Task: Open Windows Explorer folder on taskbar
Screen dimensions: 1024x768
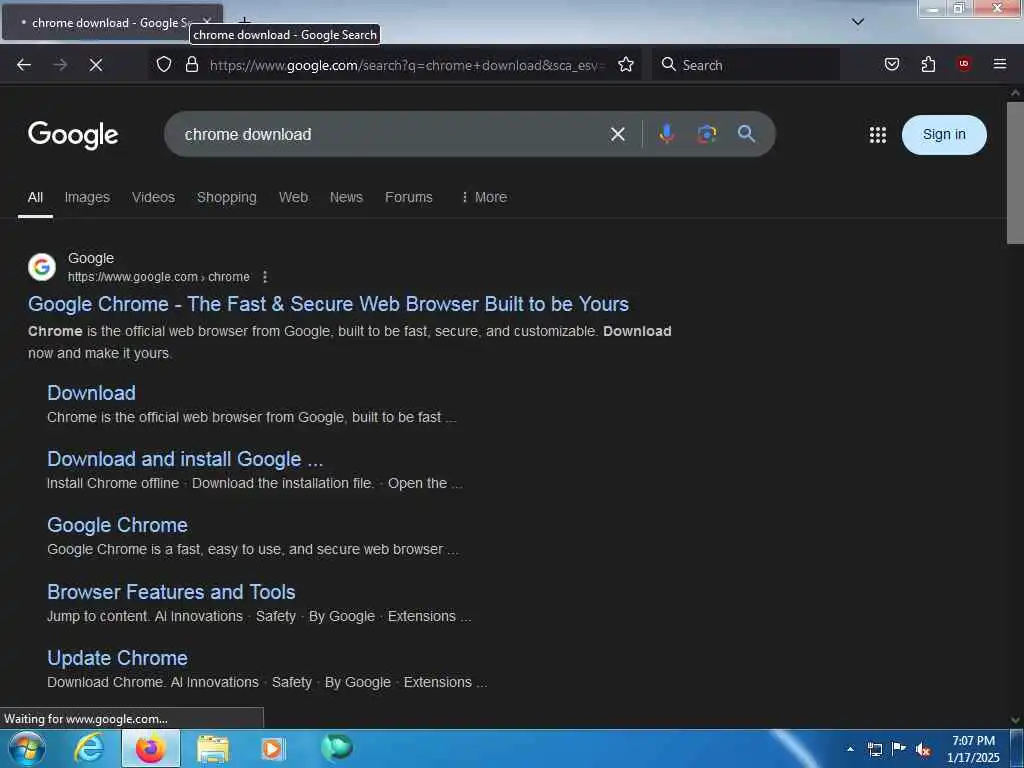Action: [x=213, y=749]
